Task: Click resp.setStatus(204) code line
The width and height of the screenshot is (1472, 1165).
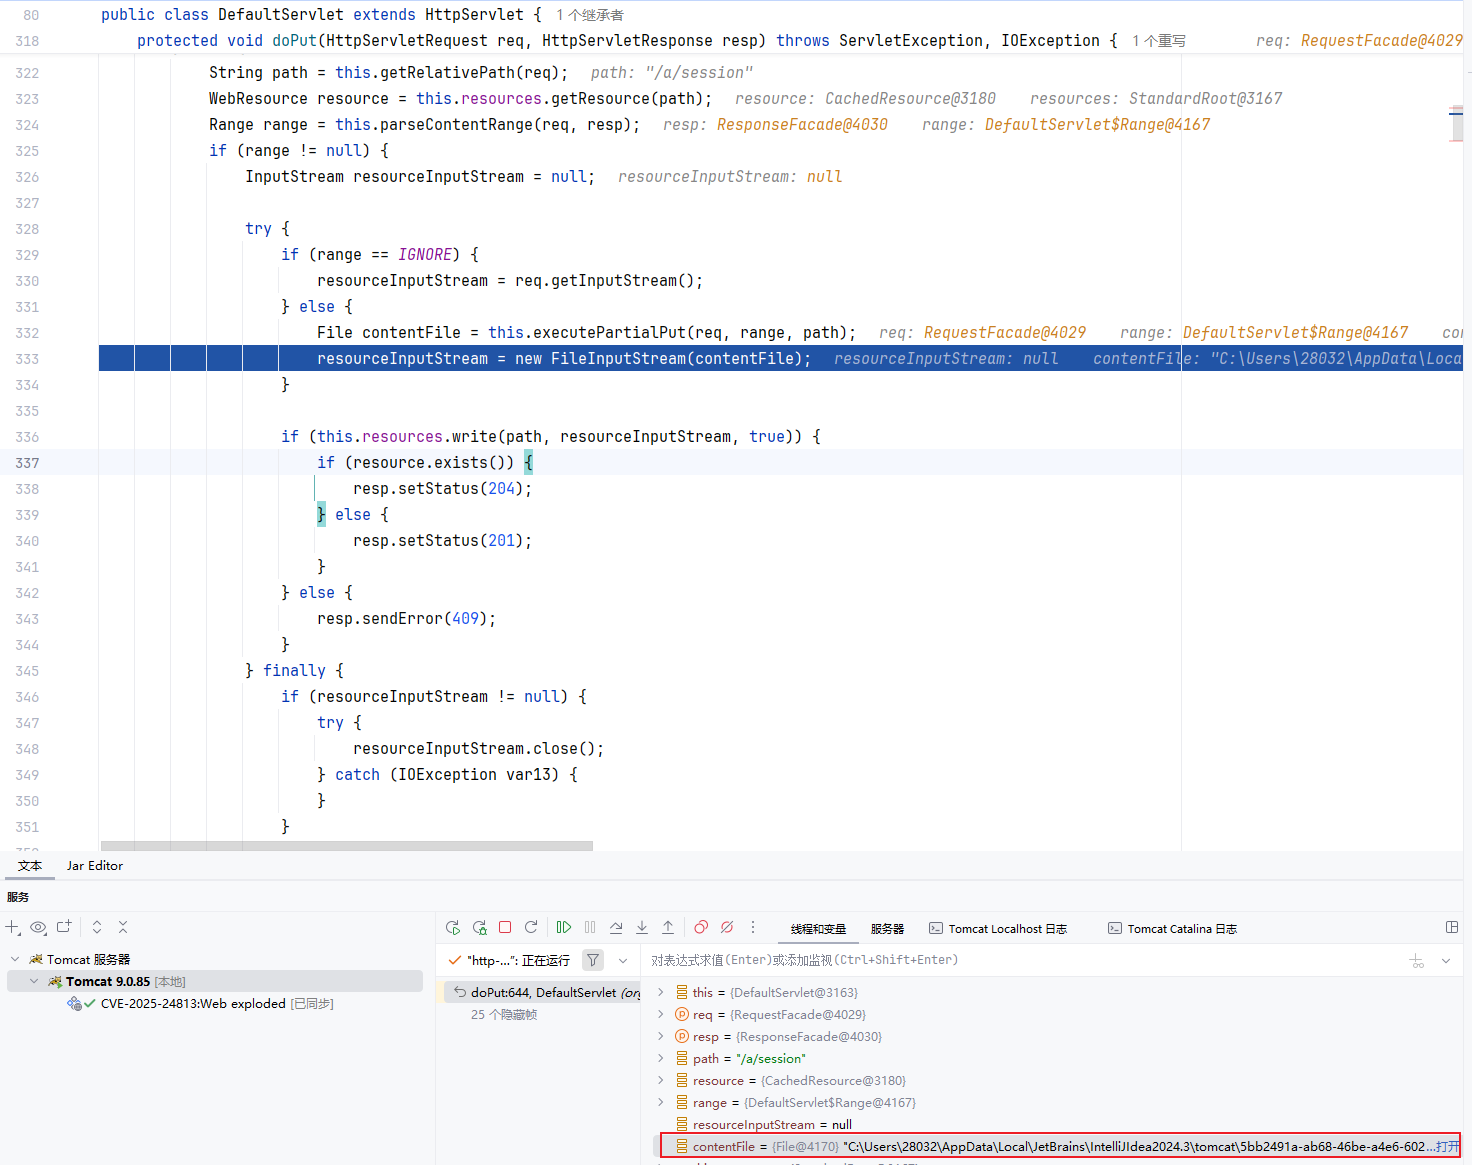Action: (443, 489)
